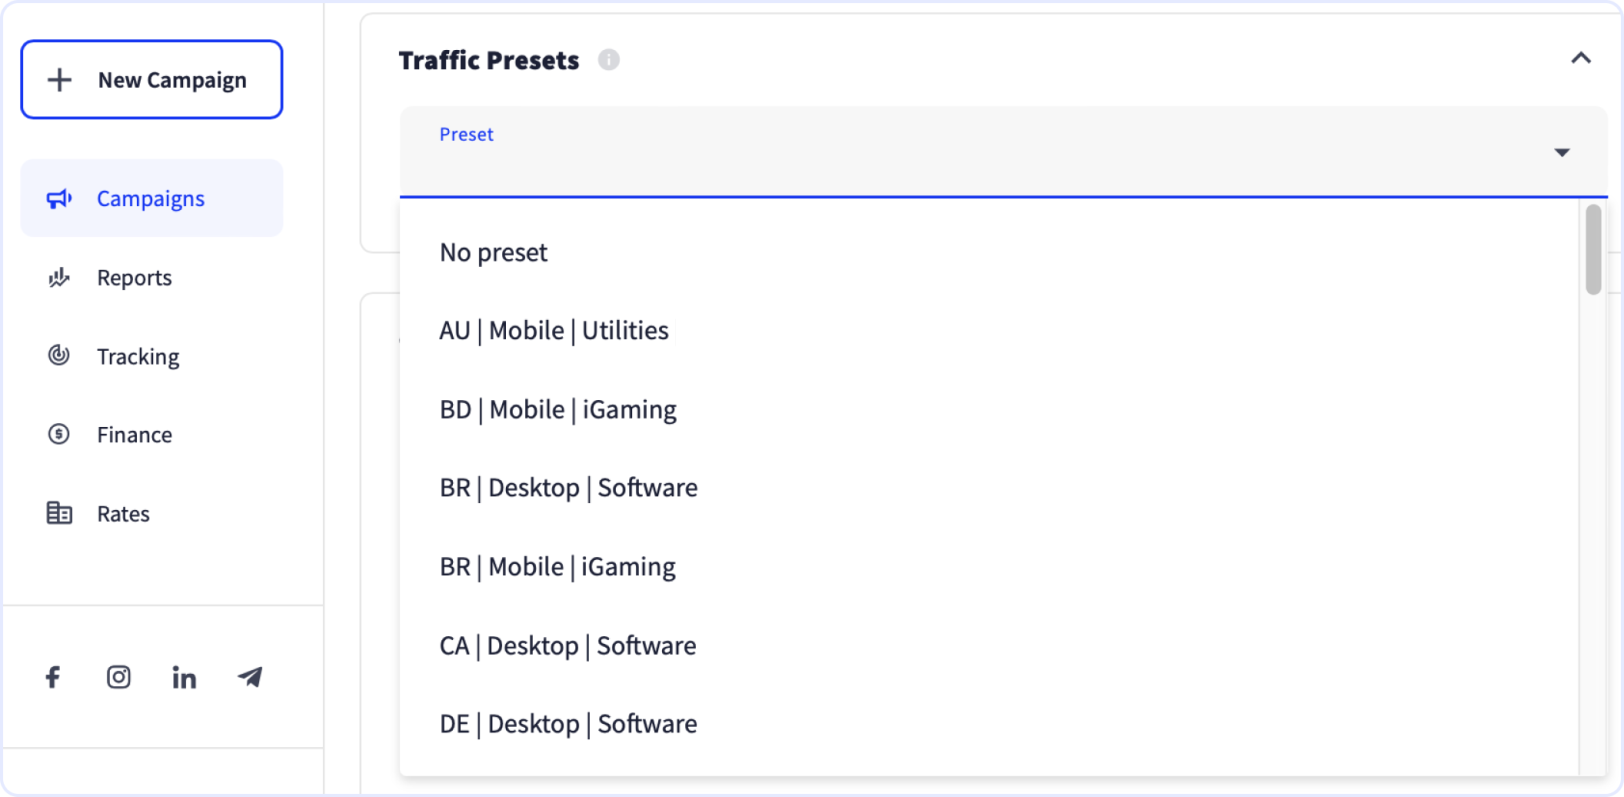Open the Instagram social link
This screenshot has height=797, width=1624.
click(x=119, y=677)
